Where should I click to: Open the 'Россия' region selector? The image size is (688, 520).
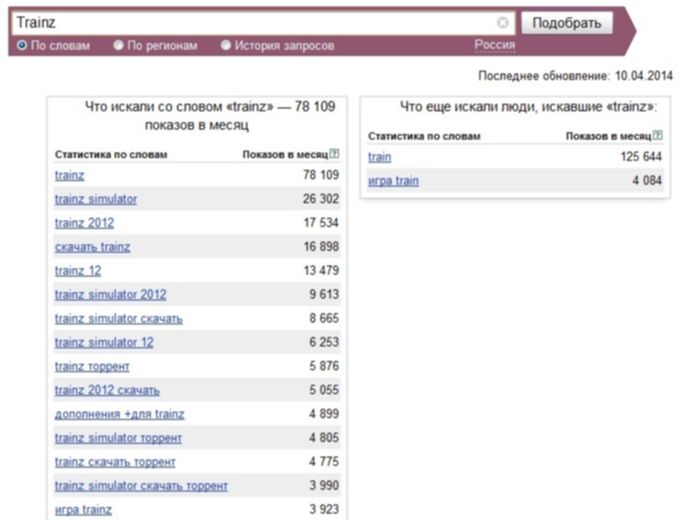click(x=494, y=45)
